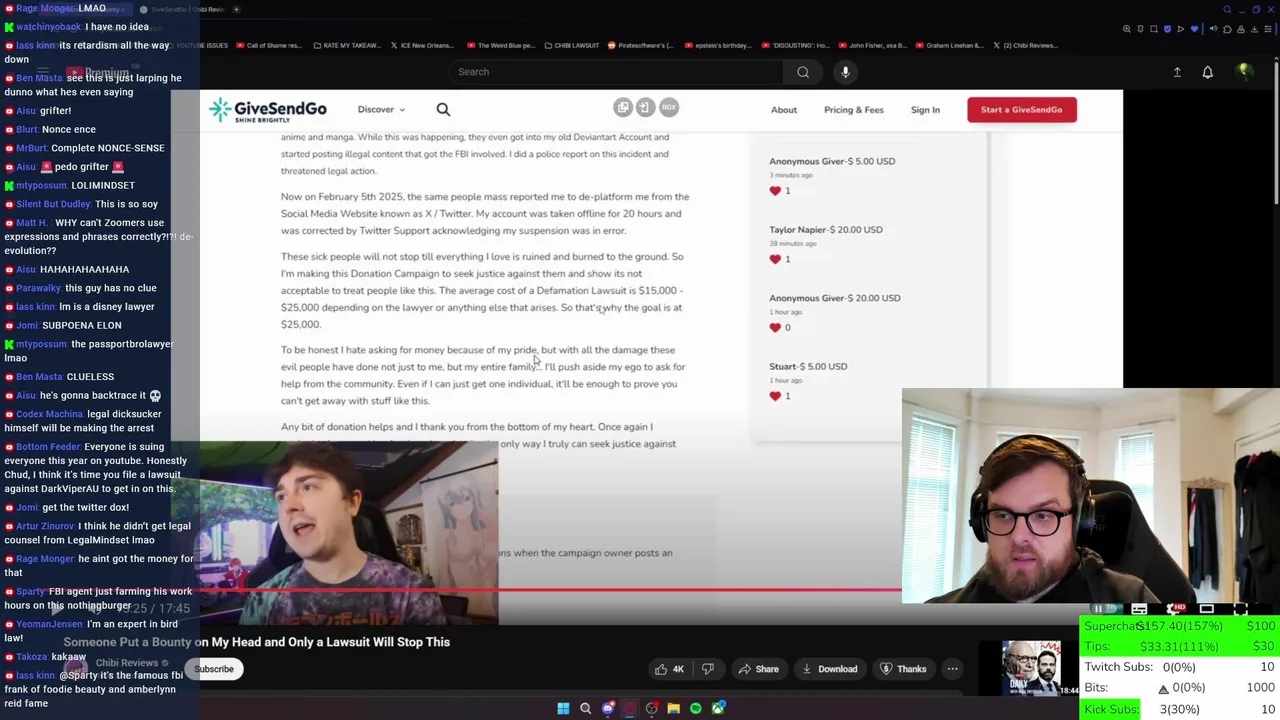
Task: Expand the Discover dropdown menu
Action: coord(381,110)
